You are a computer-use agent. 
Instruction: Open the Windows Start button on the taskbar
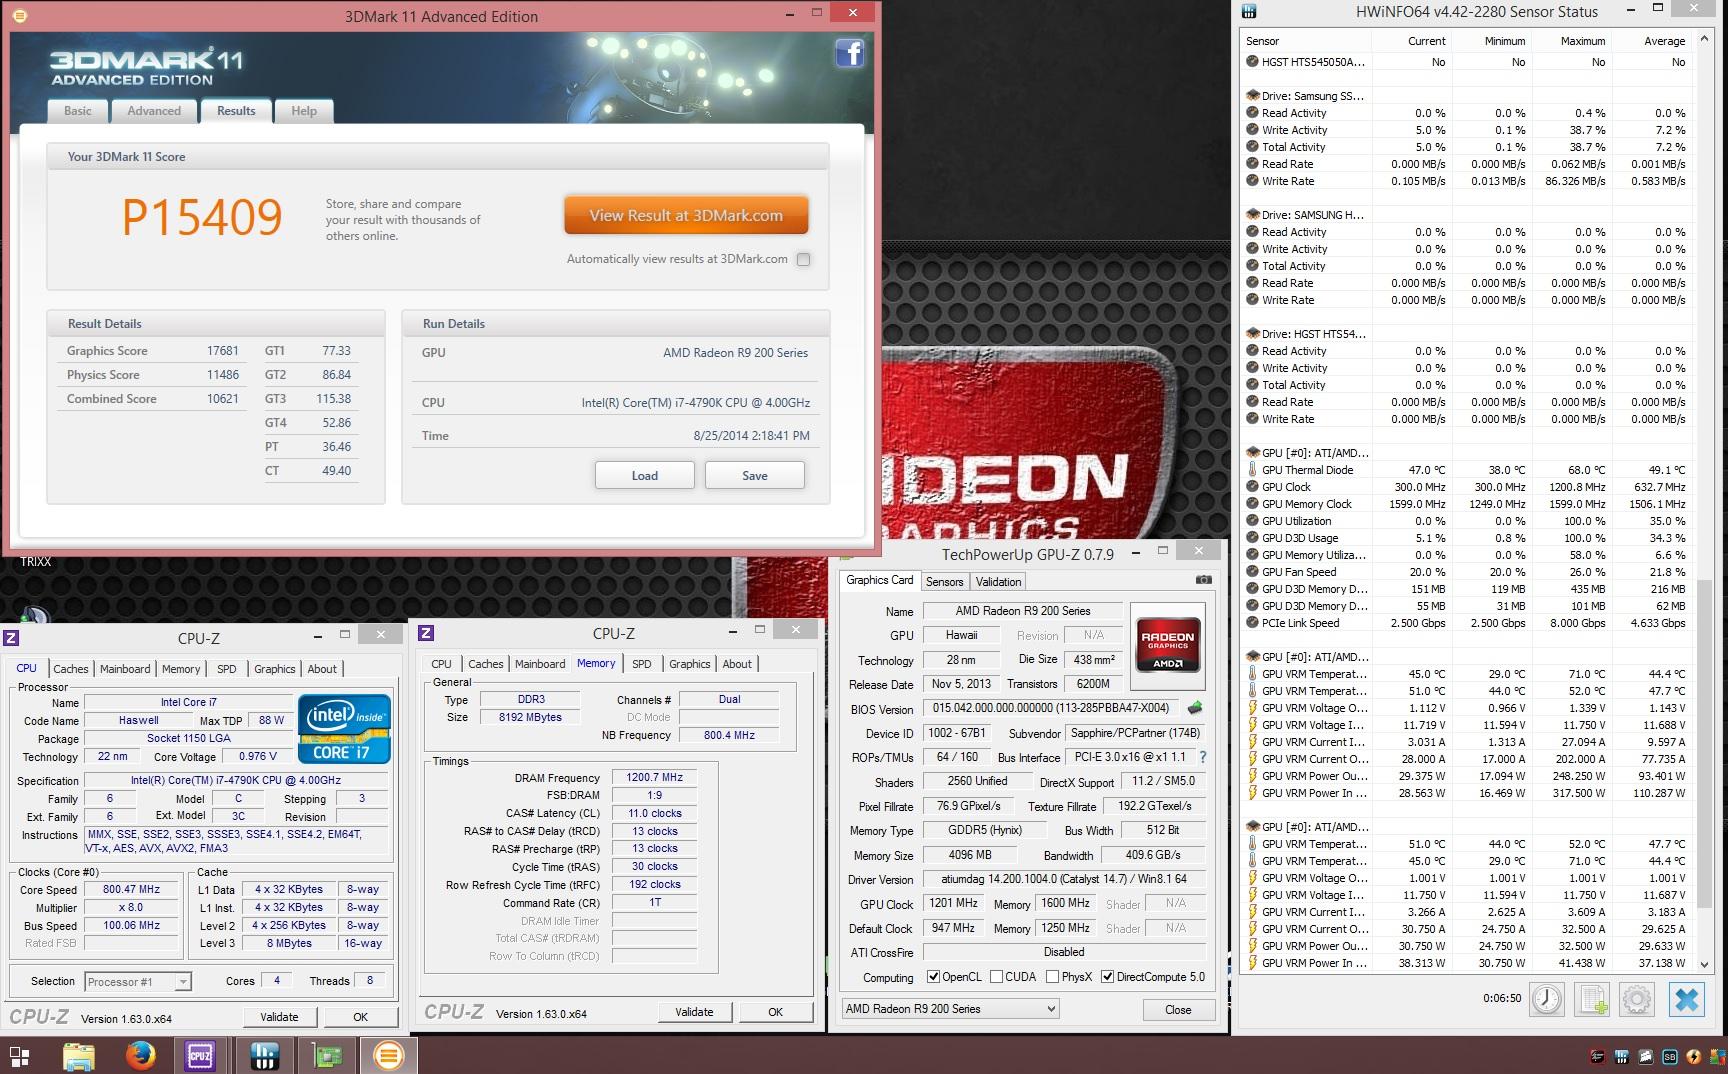click(x=19, y=1056)
